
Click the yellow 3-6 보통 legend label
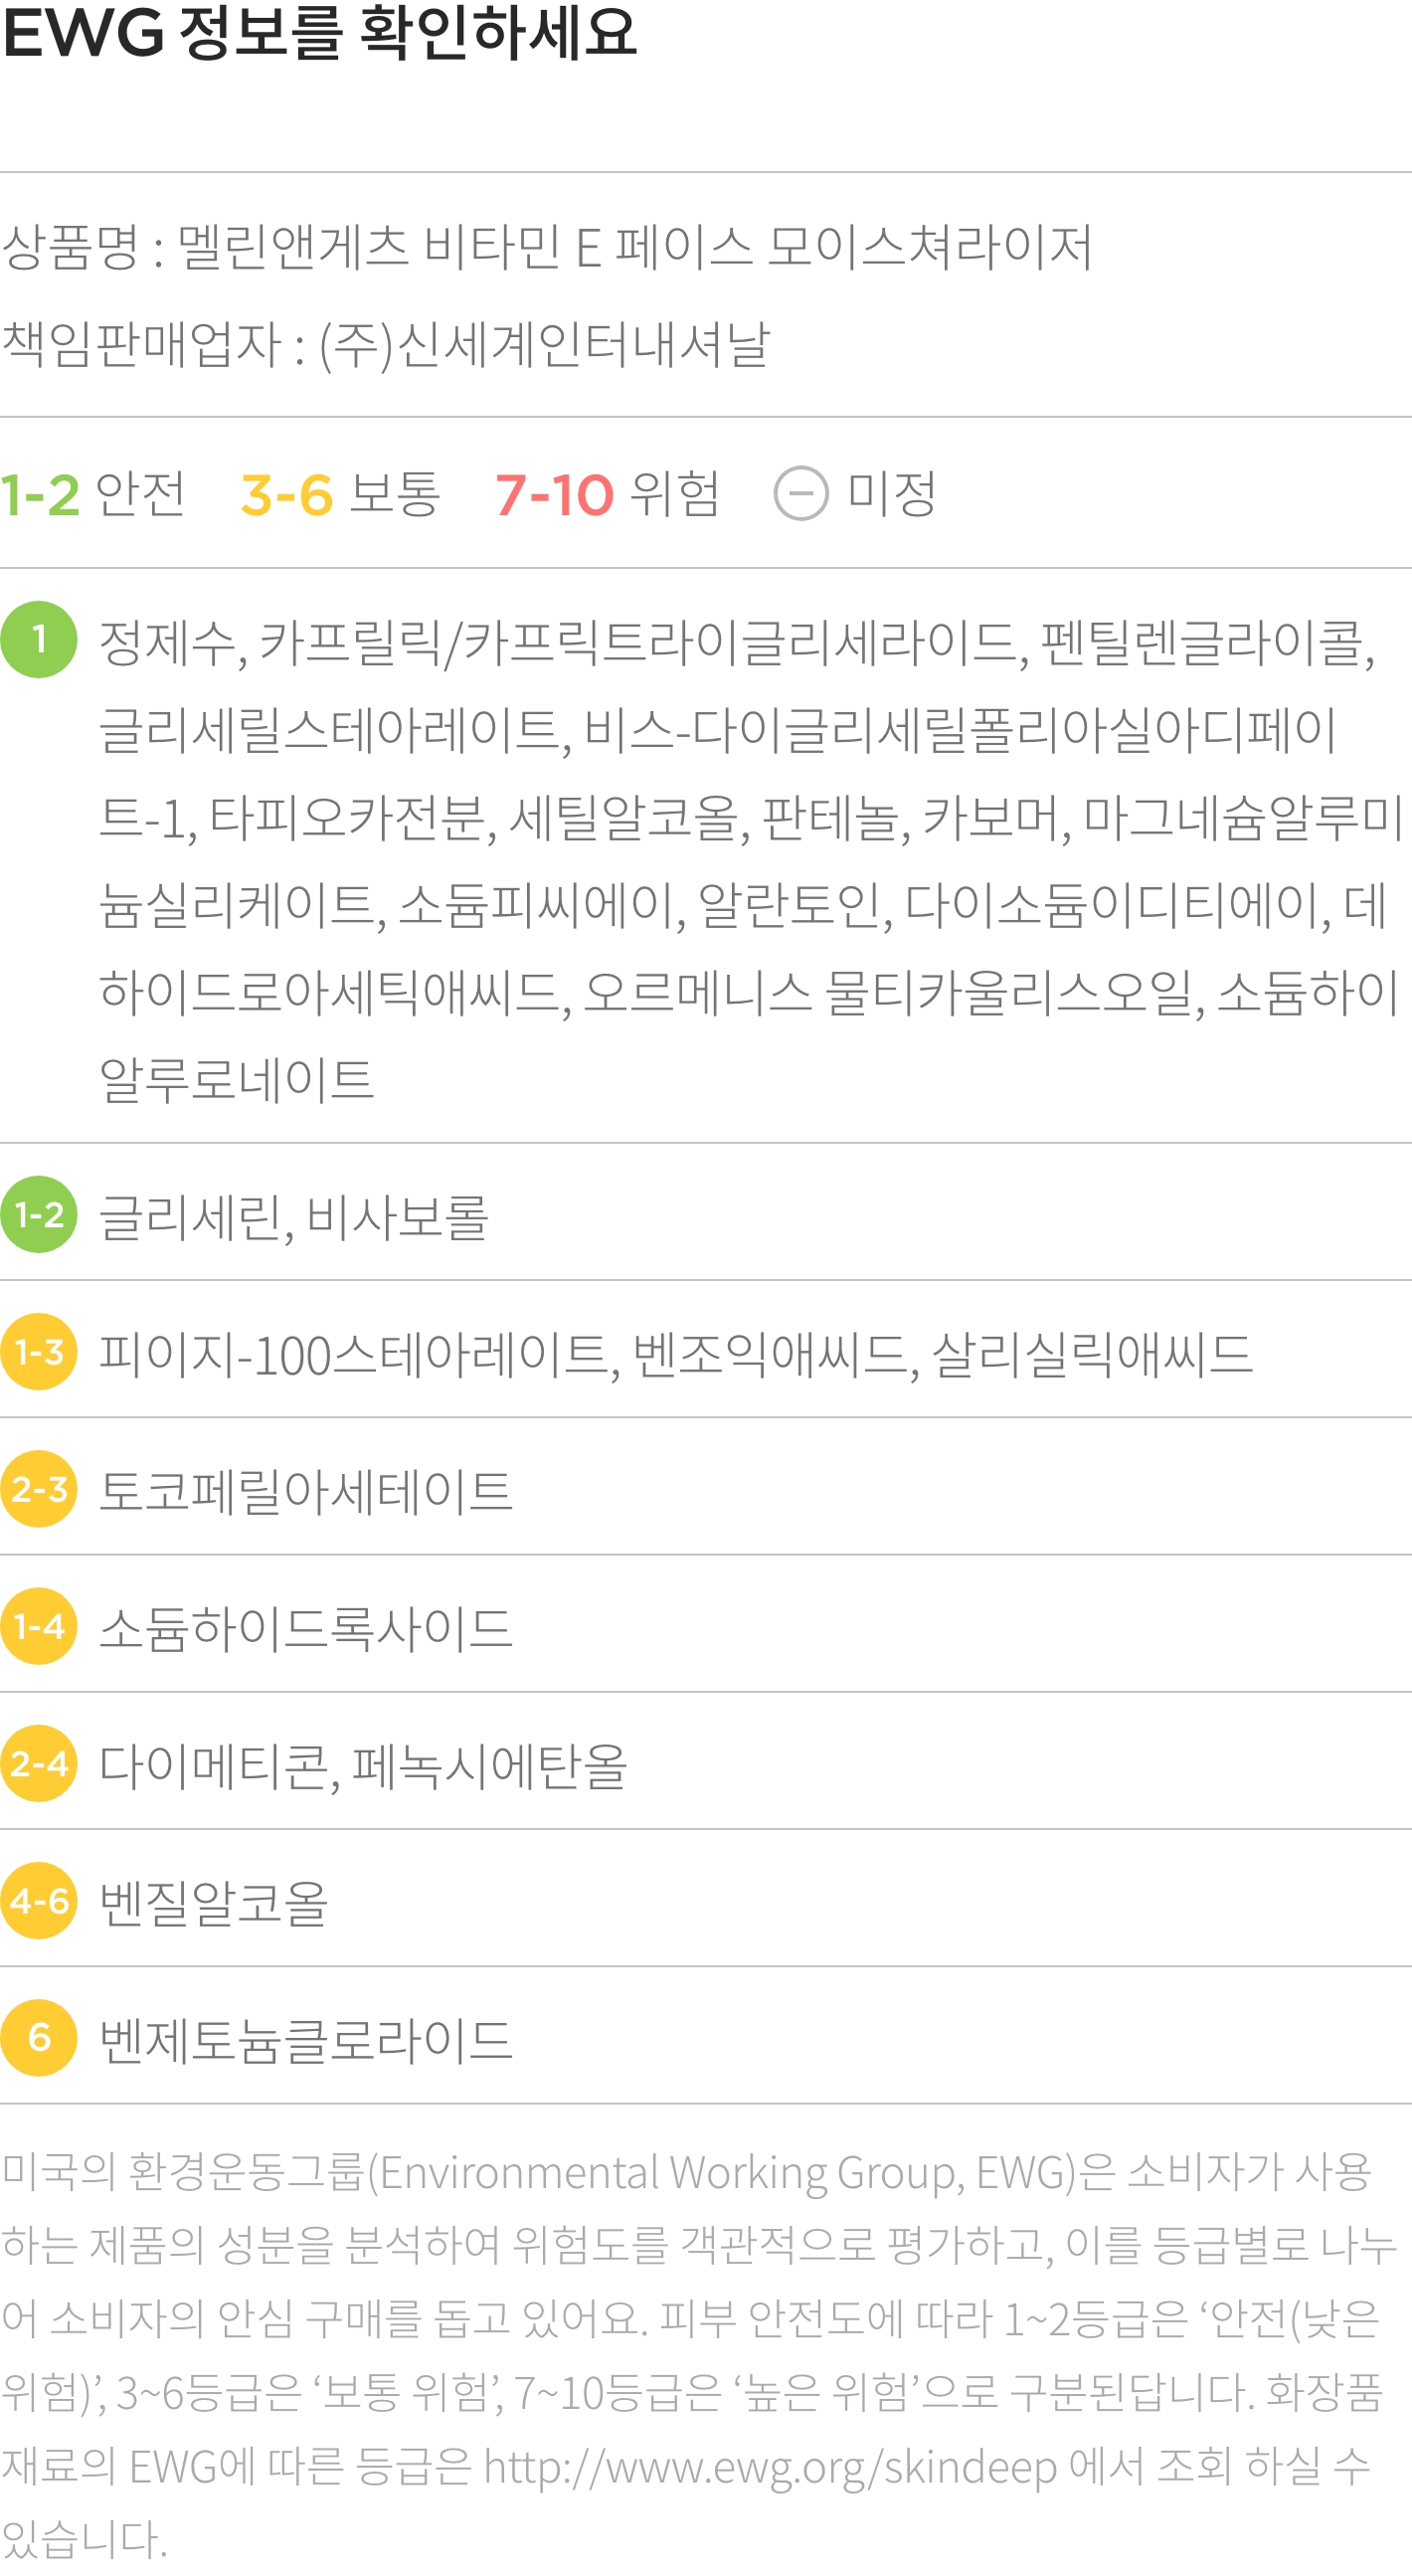(x=340, y=494)
